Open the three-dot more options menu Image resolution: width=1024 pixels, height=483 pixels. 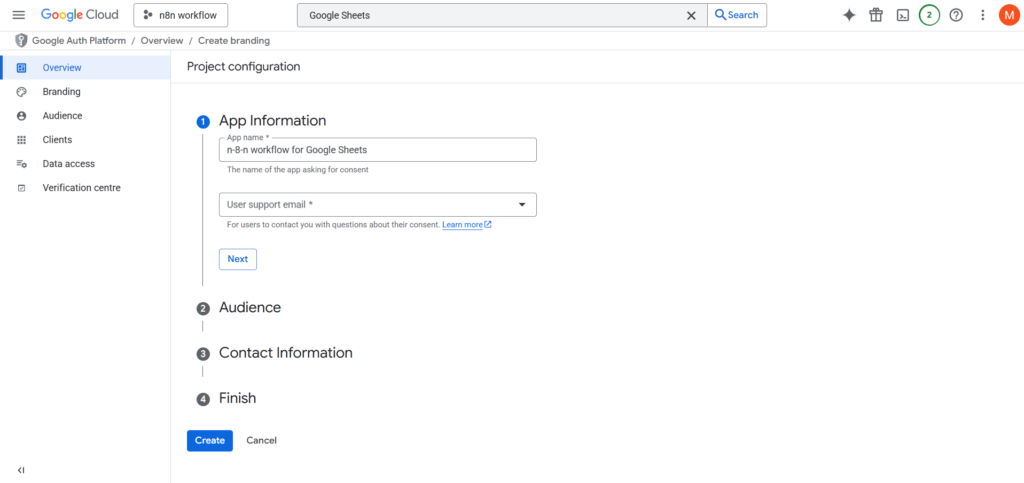pos(983,15)
